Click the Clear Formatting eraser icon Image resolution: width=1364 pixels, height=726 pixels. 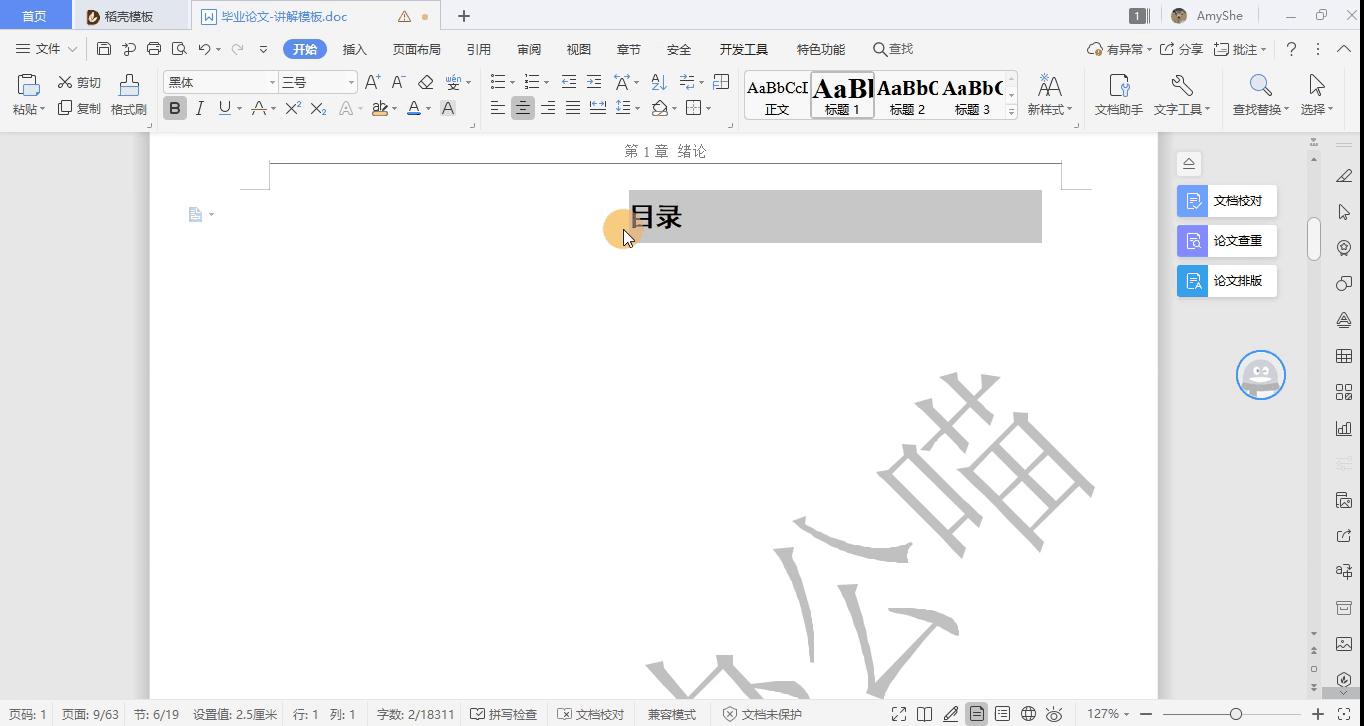(x=424, y=81)
